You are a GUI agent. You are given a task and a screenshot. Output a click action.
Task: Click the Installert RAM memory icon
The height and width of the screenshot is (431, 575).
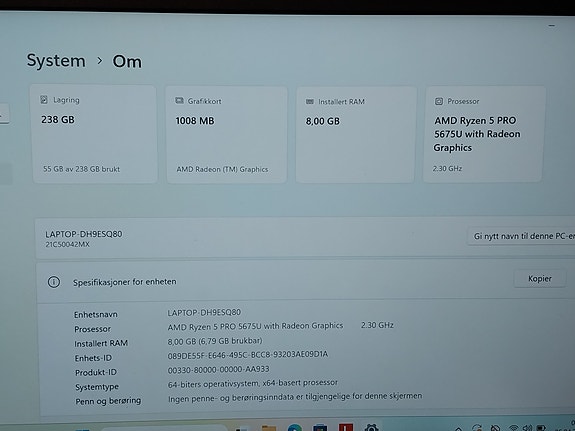coord(310,102)
